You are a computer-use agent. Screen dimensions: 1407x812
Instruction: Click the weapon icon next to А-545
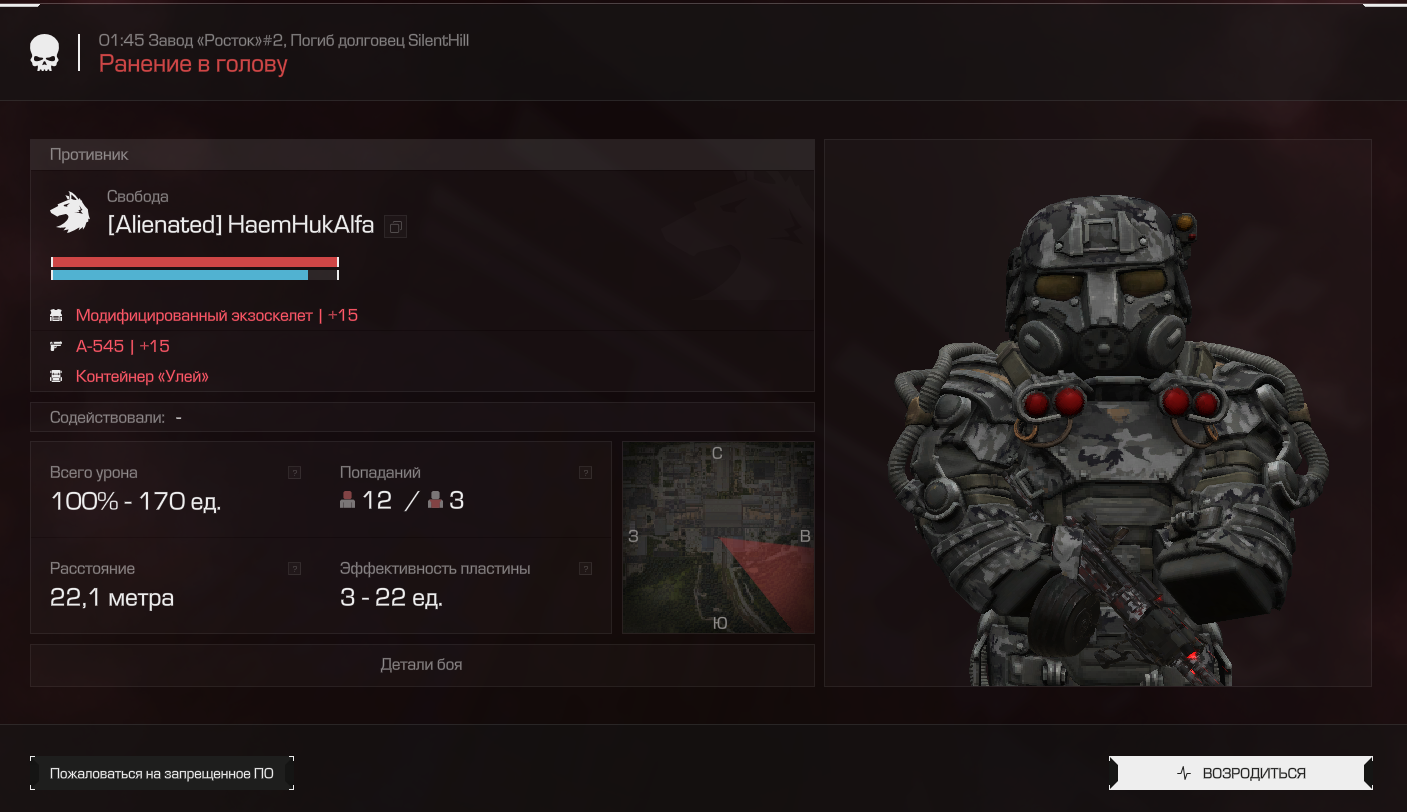point(56,346)
